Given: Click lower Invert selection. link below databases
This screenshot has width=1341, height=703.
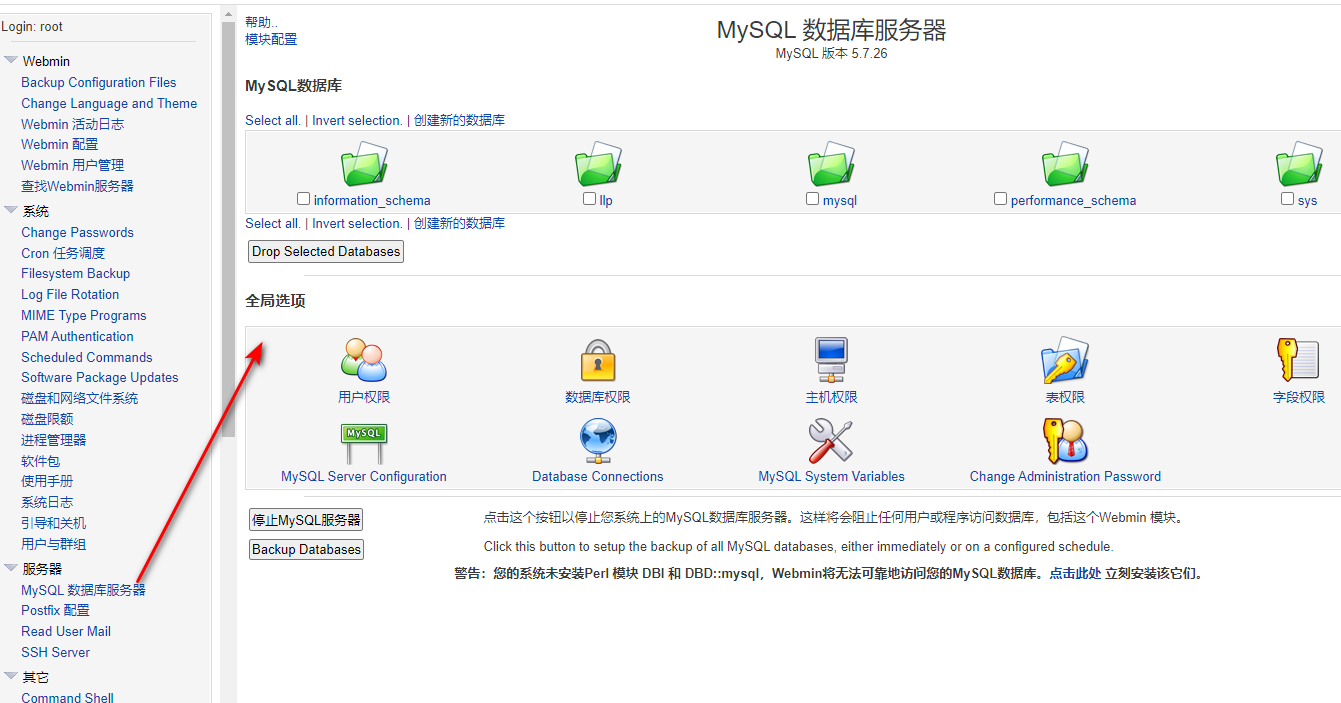Looking at the screenshot, I should point(357,223).
